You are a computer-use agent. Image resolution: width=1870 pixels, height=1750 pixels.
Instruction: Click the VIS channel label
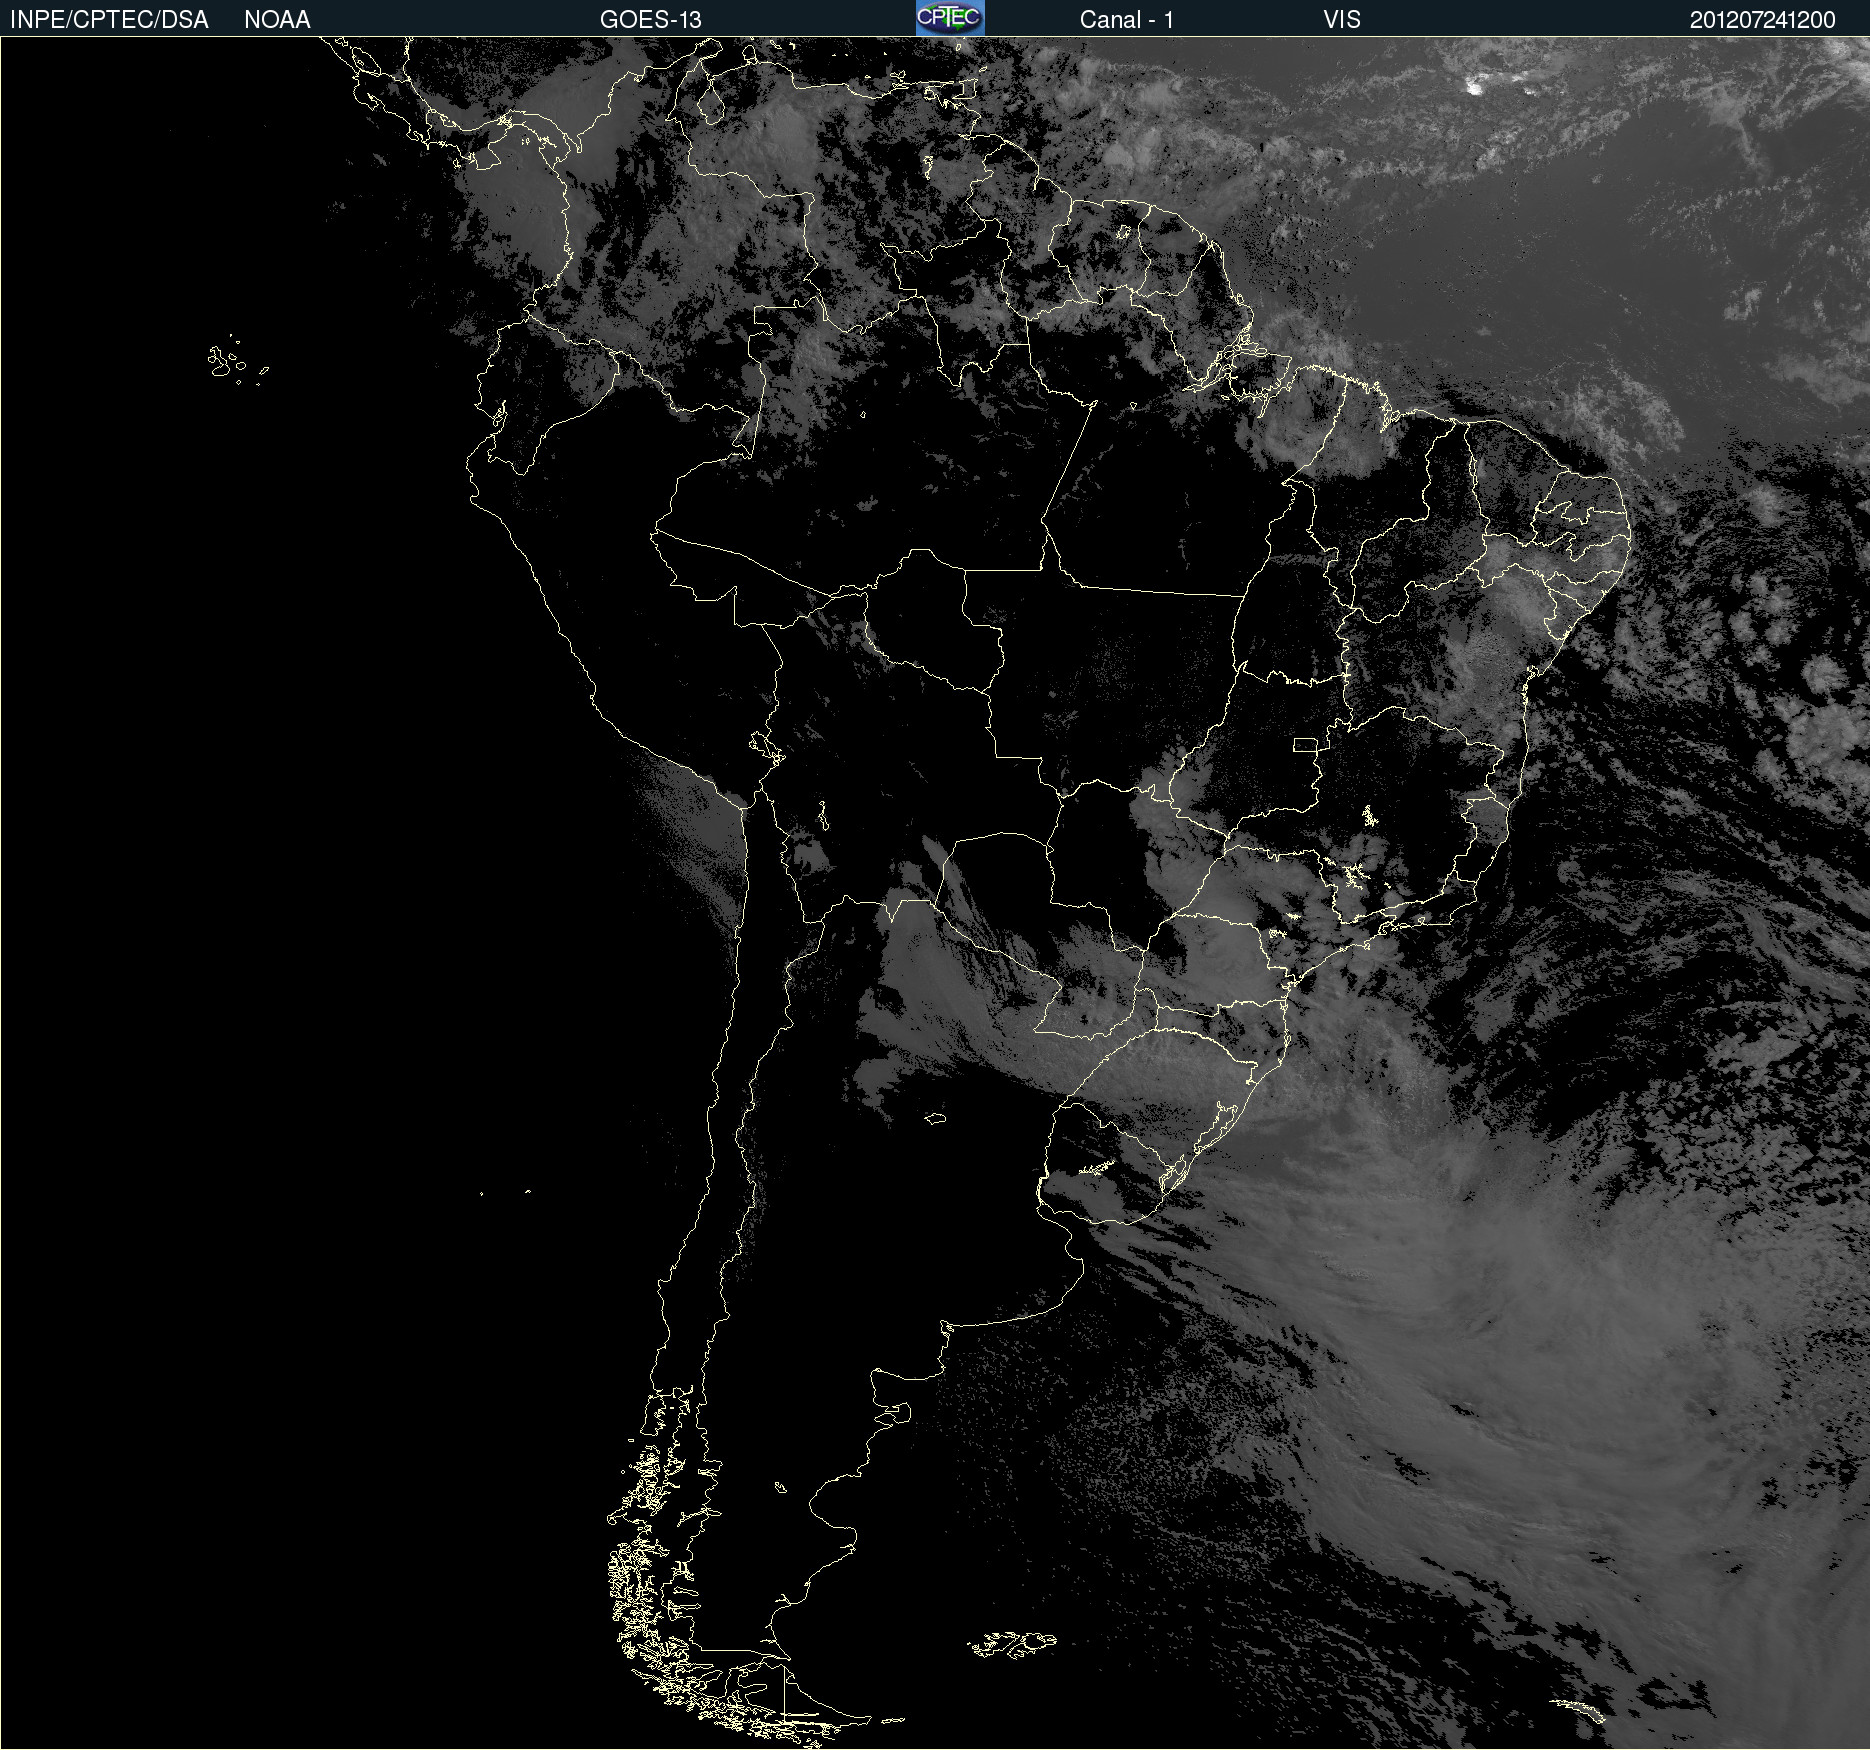click(x=1342, y=20)
